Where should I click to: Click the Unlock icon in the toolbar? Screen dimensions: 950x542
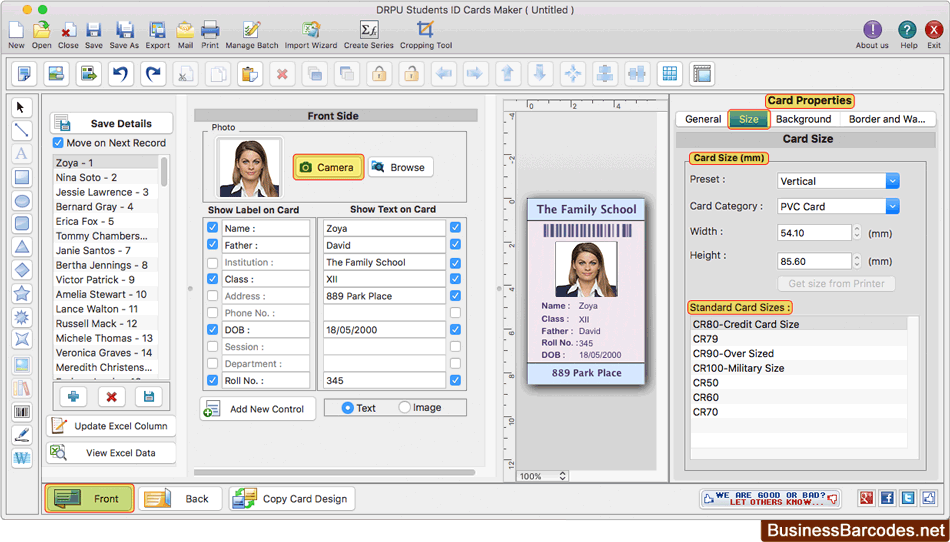pyautogui.click(x=411, y=74)
